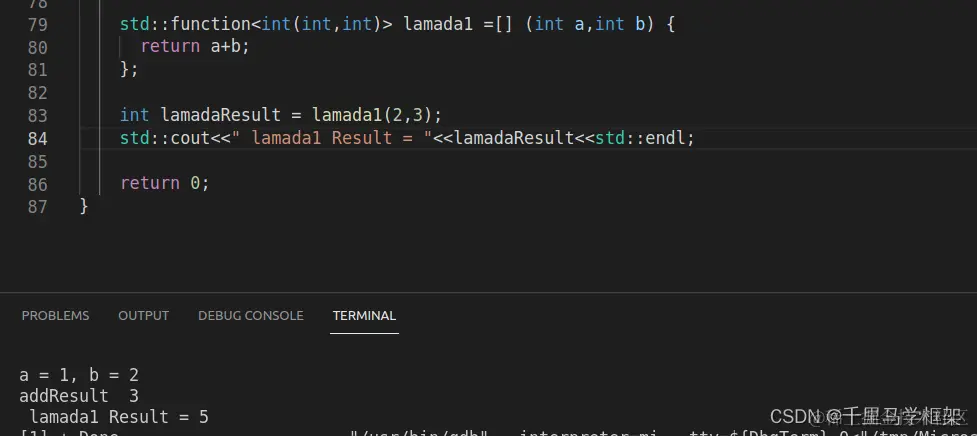Click line number 86 in the gutter
Image resolution: width=977 pixels, height=436 pixels.
pyautogui.click(x=37, y=184)
